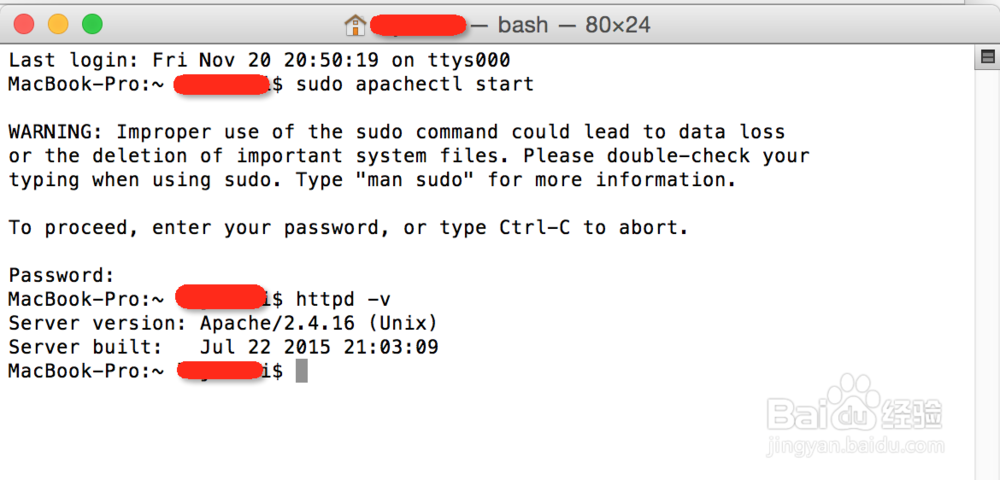Click the "httpd -v" command text
The image size is (1000, 480).
[x=343, y=299]
